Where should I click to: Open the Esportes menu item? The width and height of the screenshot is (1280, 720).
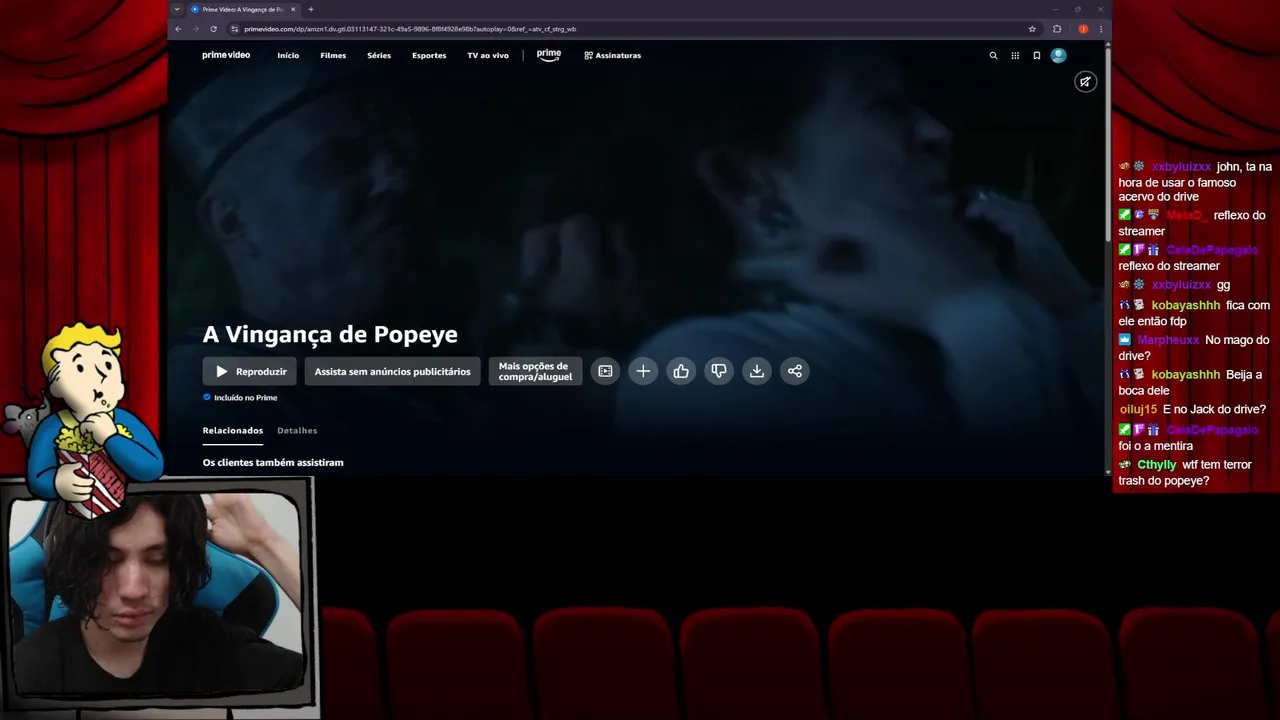click(429, 55)
